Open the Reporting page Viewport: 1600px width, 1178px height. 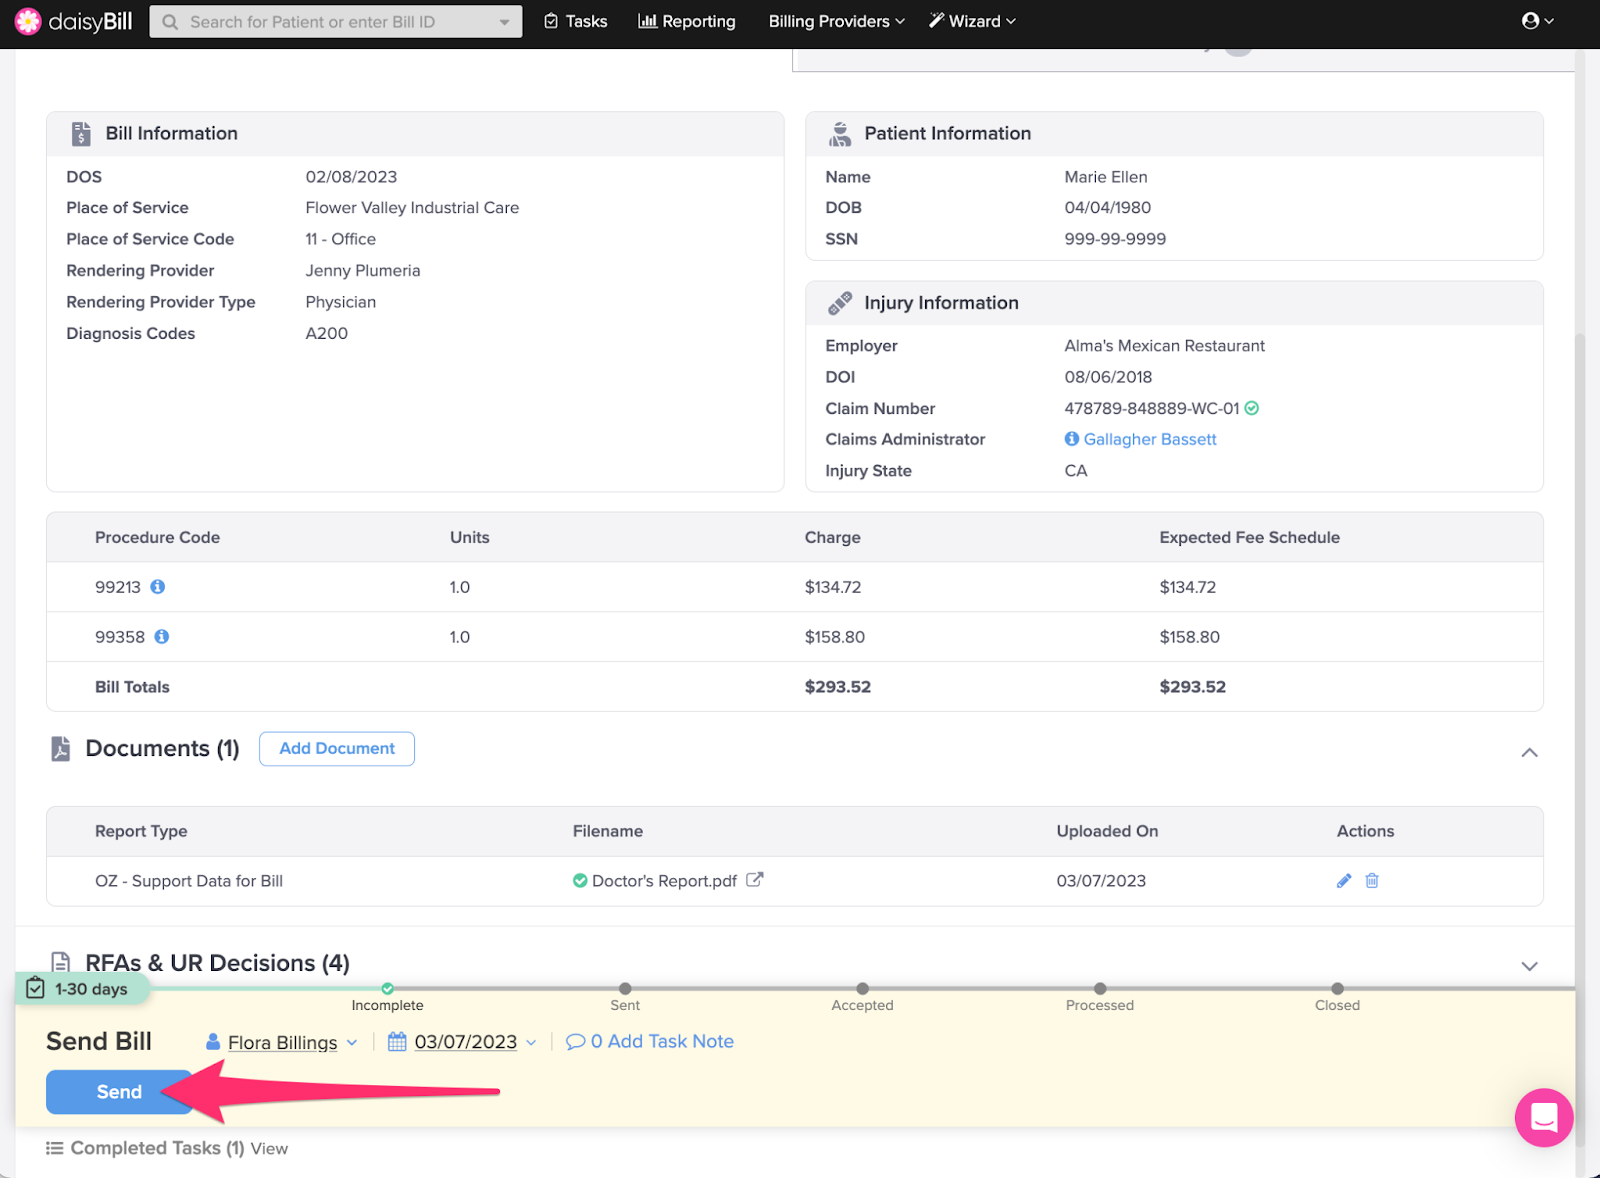tap(687, 21)
